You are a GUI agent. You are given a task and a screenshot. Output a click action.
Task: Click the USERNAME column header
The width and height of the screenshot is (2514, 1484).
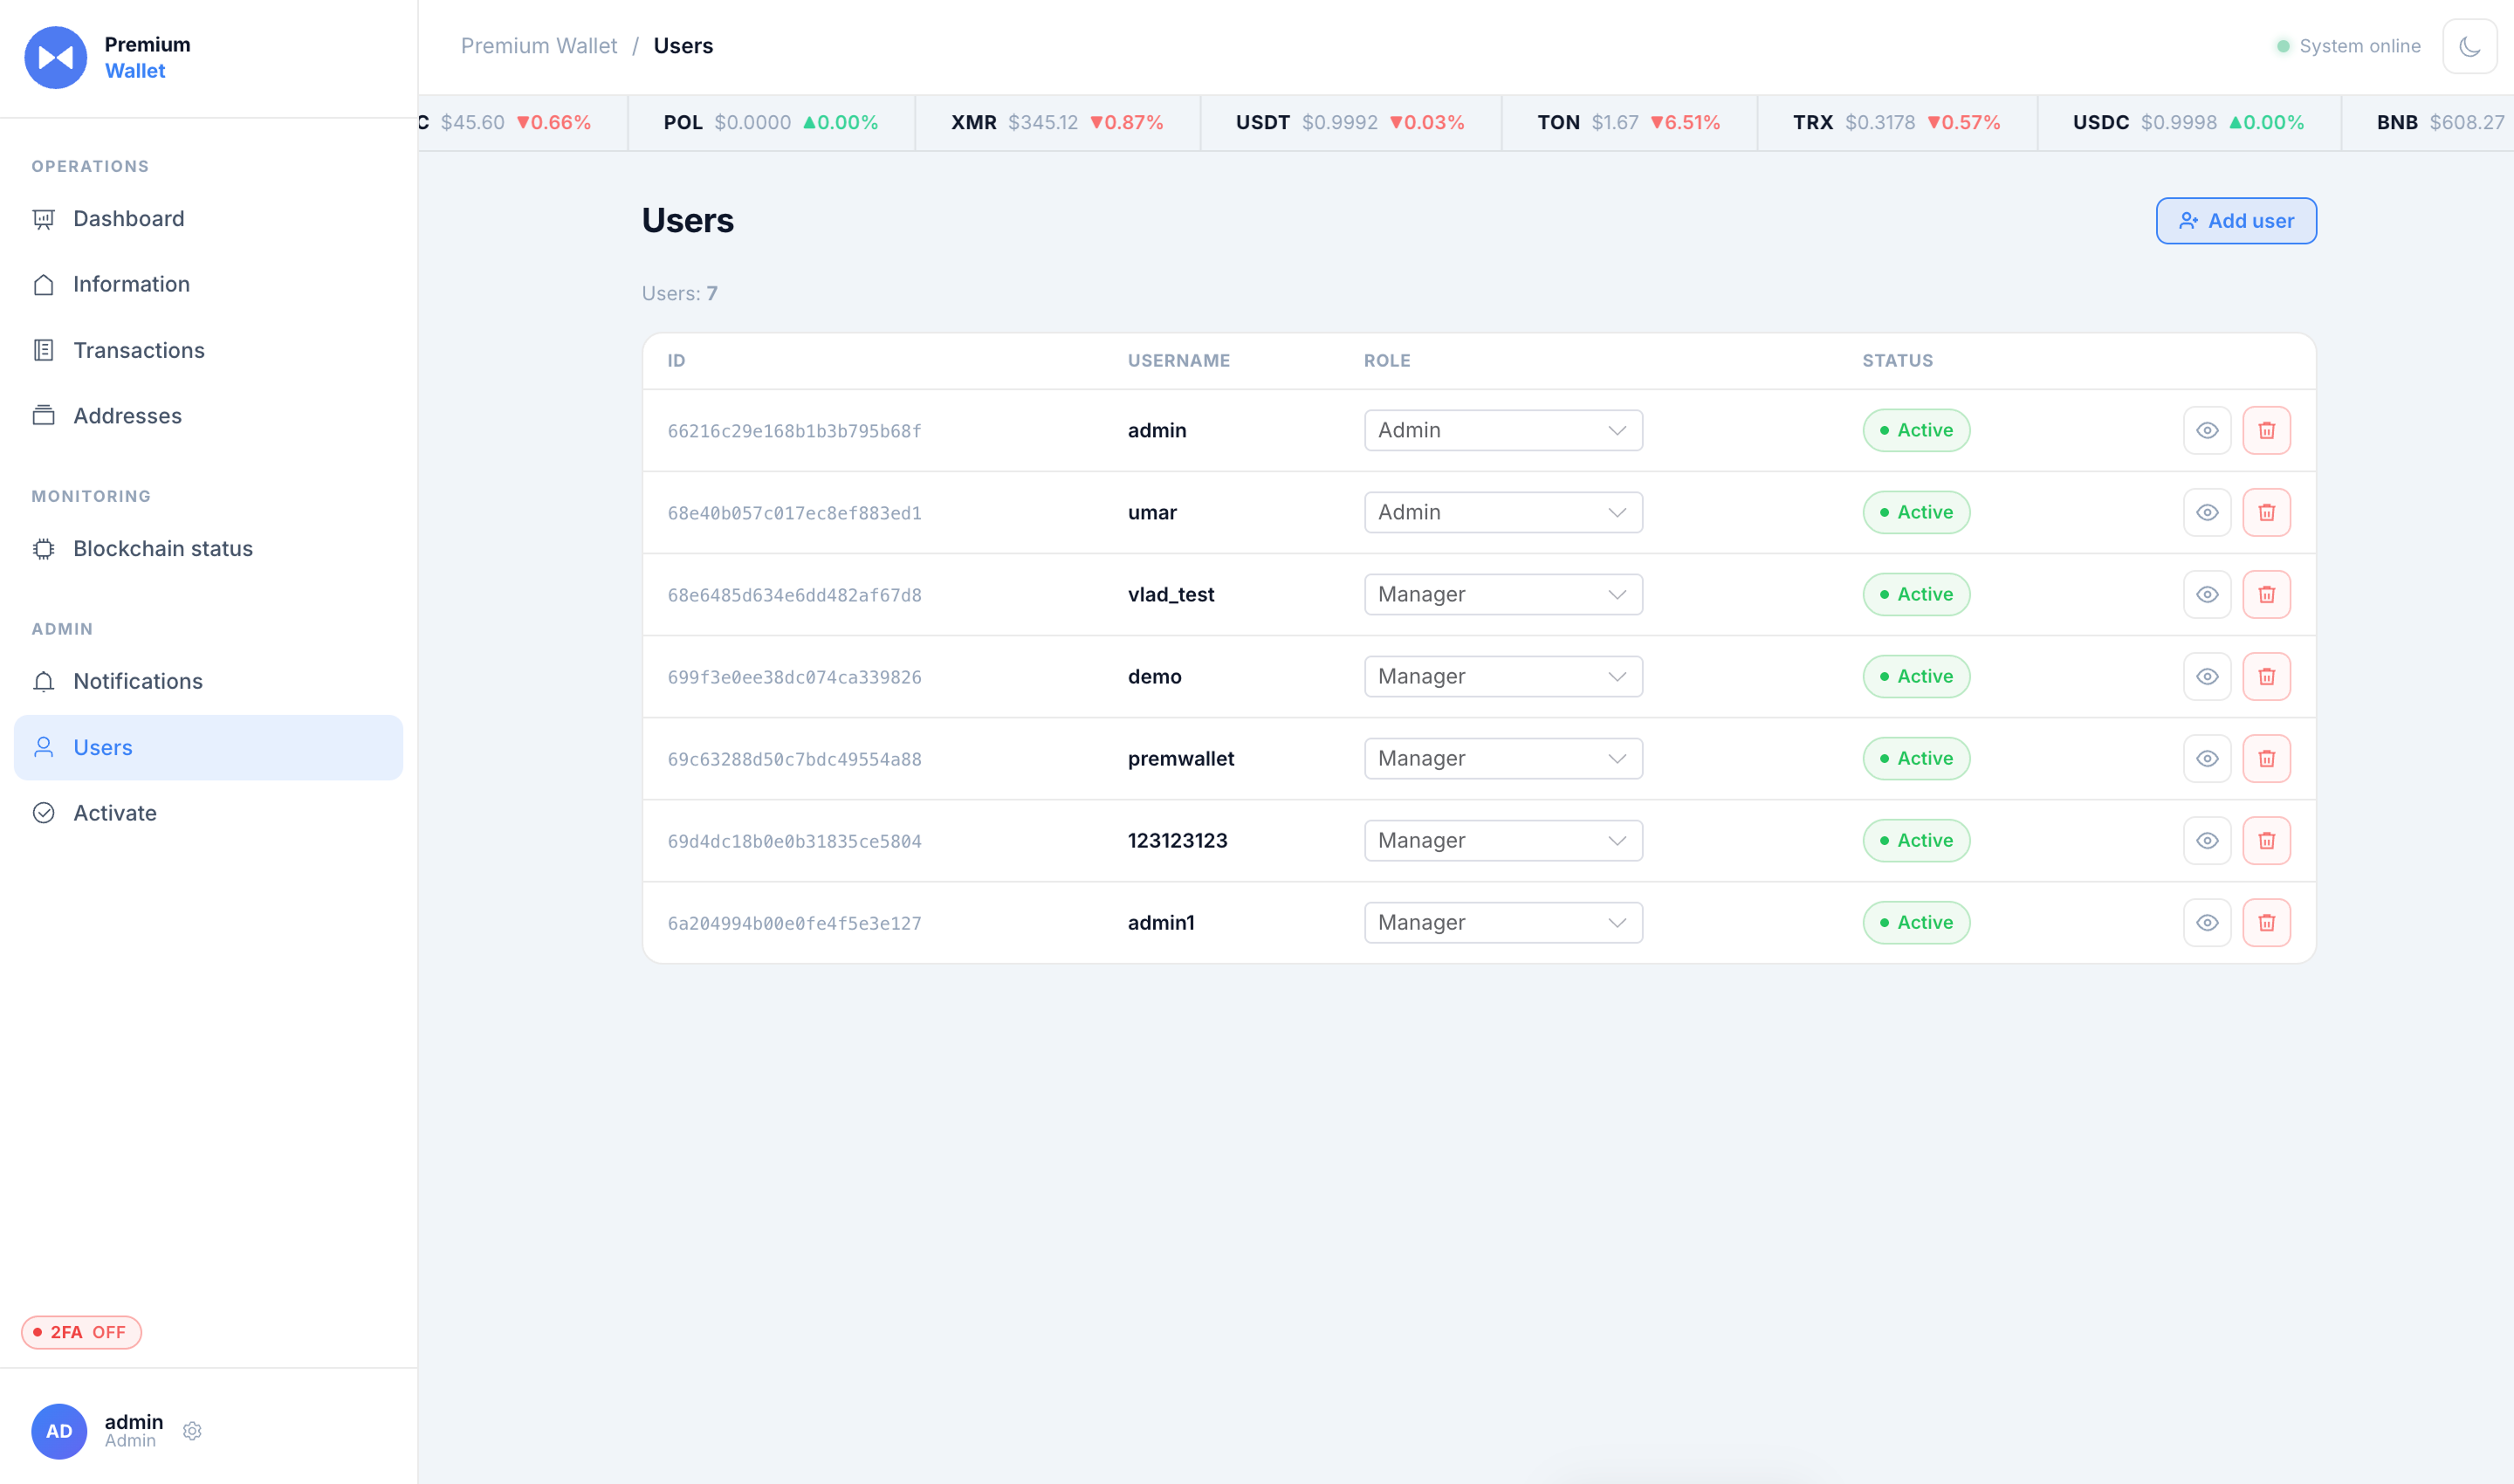1179,361
